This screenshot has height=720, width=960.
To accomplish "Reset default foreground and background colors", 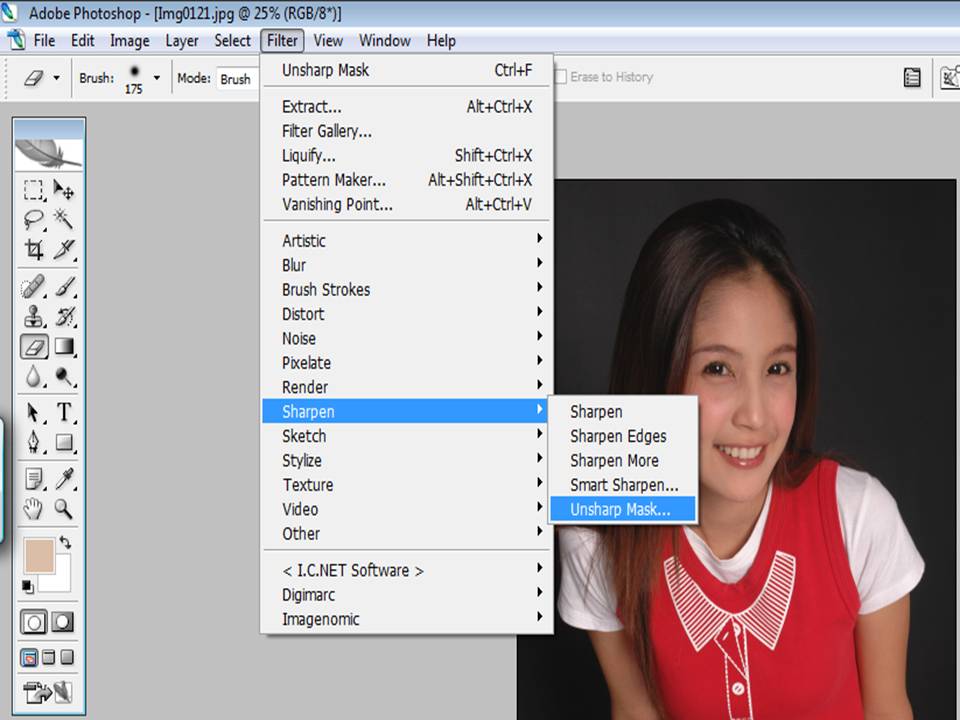I will point(28,587).
